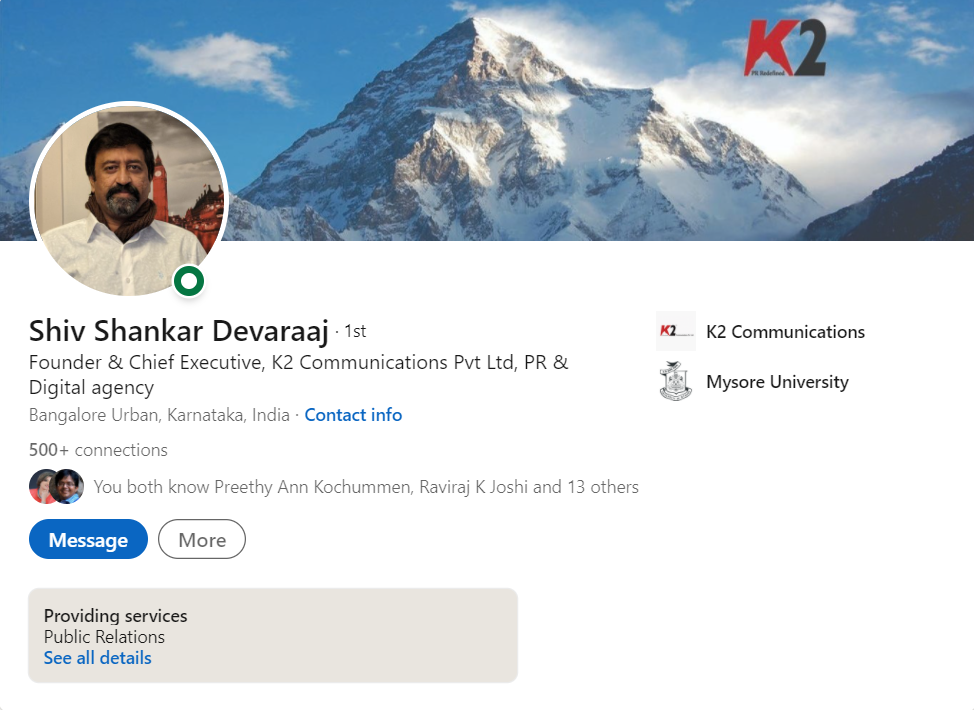Click the green online status indicator

pyautogui.click(x=188, y=281)
